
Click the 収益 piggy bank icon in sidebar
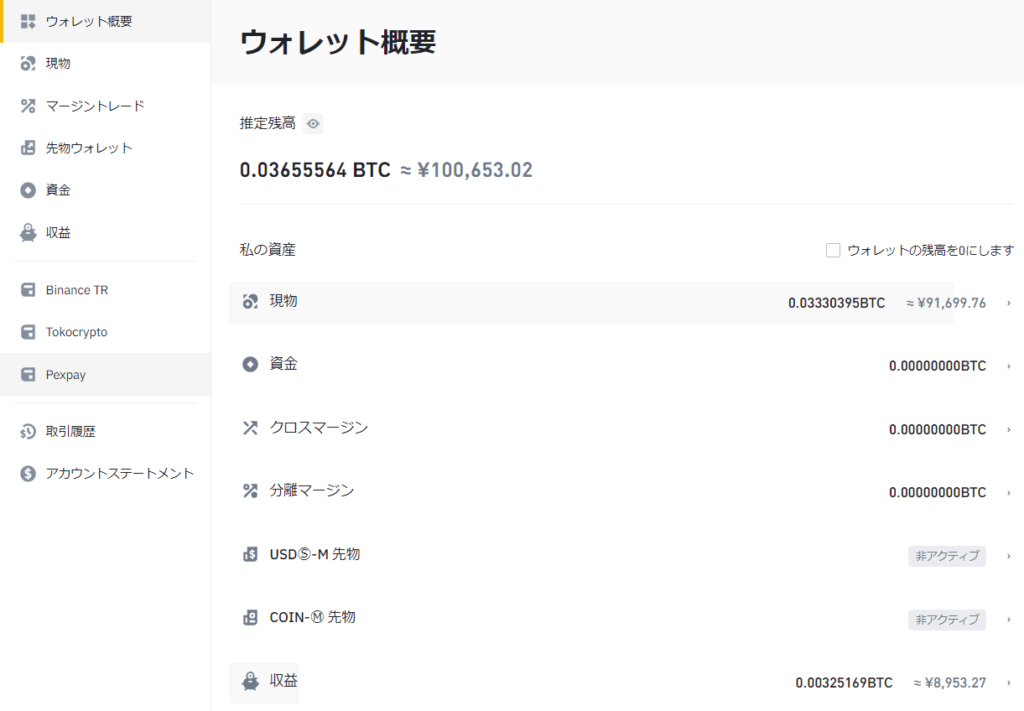click(x=28, y=233)
